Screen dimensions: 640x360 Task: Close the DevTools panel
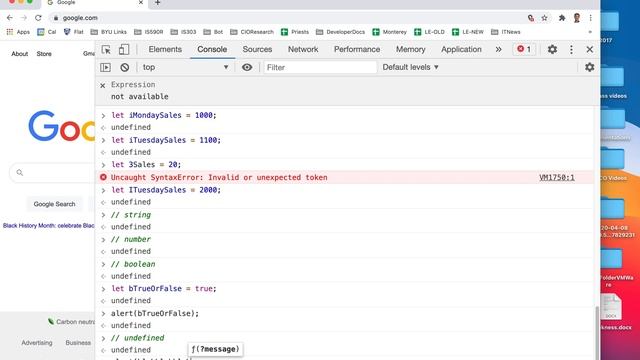(589, 49)
